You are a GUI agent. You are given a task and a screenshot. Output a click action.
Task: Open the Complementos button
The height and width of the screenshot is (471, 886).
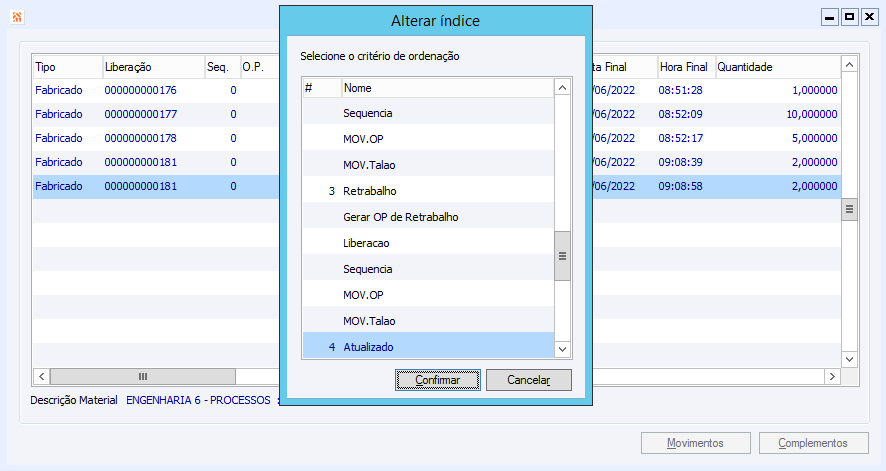tap(813, 443)
